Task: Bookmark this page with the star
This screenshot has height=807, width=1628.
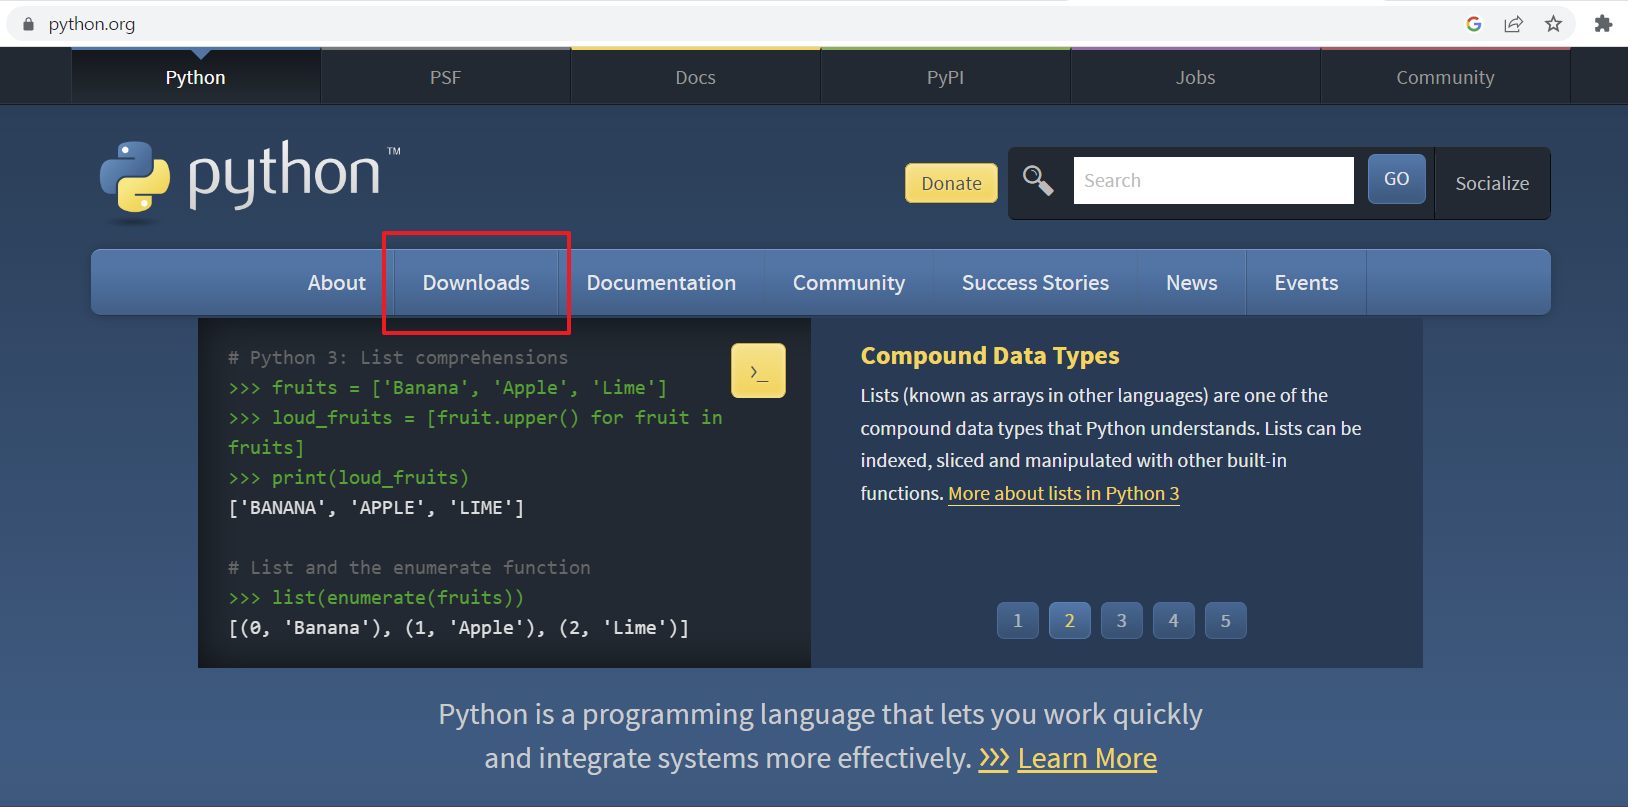Action: (1553, 24)
